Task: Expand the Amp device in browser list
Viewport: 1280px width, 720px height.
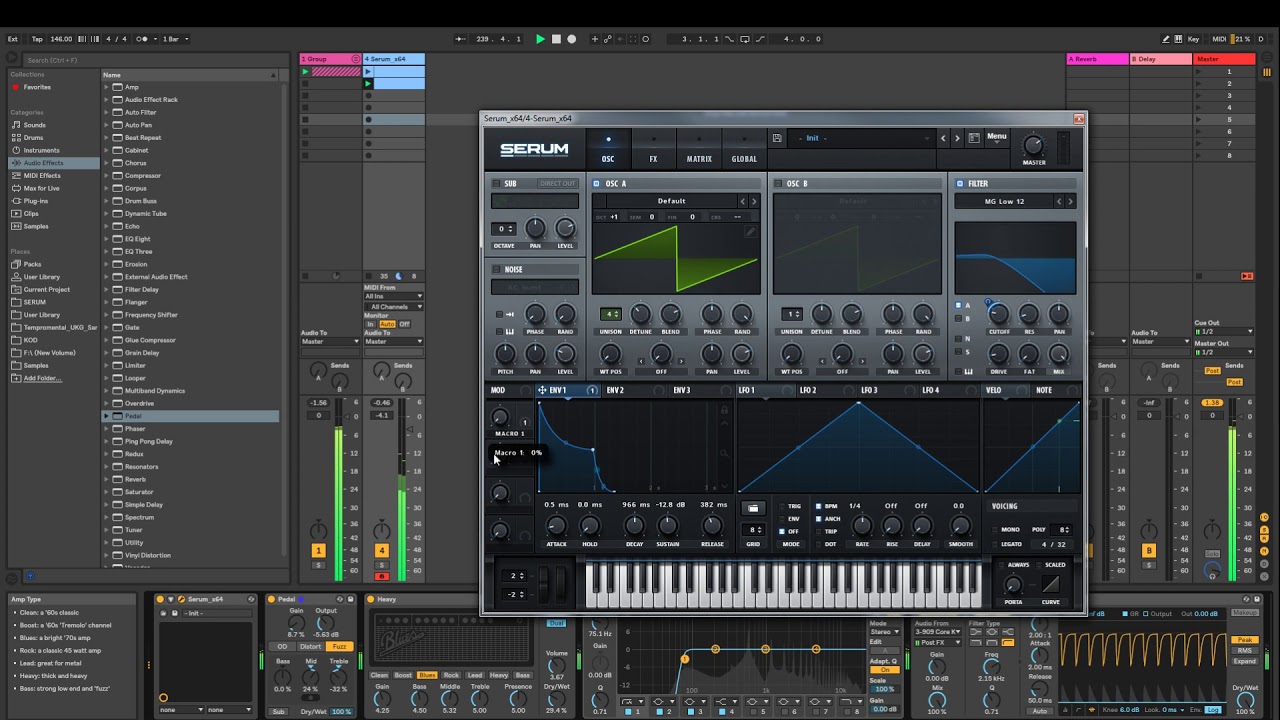Action: click(106, 87)
